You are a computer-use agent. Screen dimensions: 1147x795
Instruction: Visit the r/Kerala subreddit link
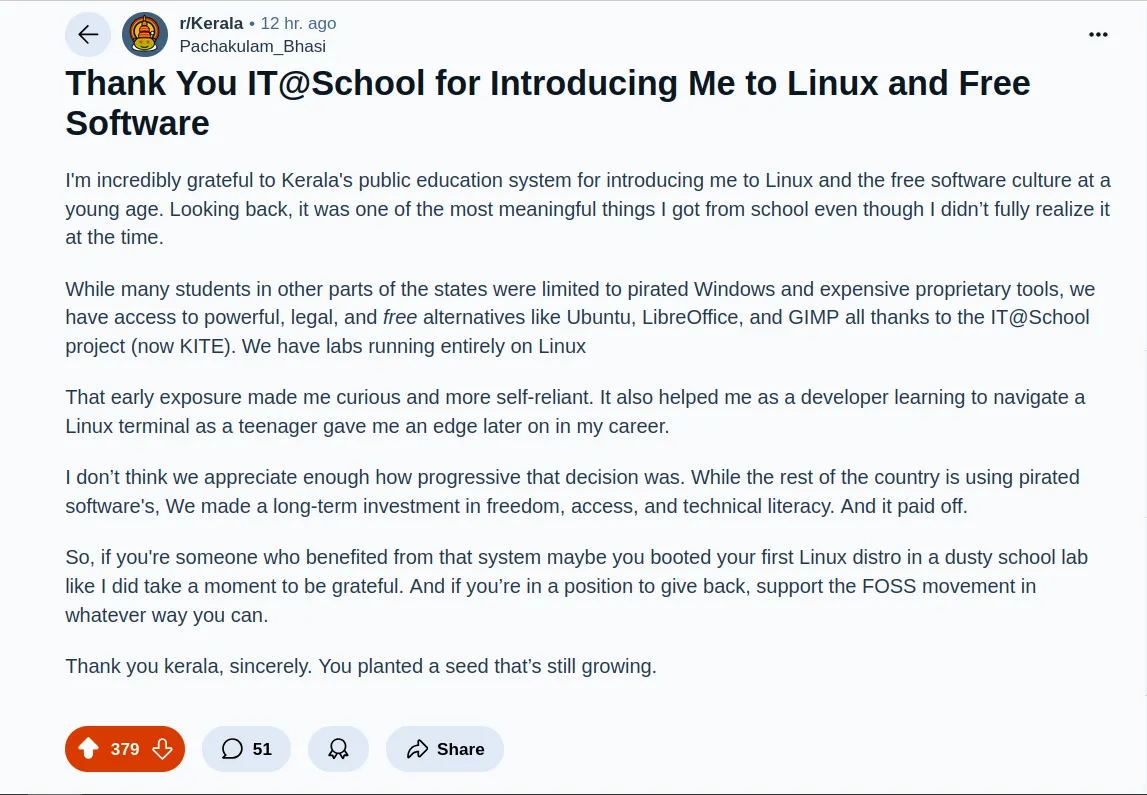tap(211, 23)
